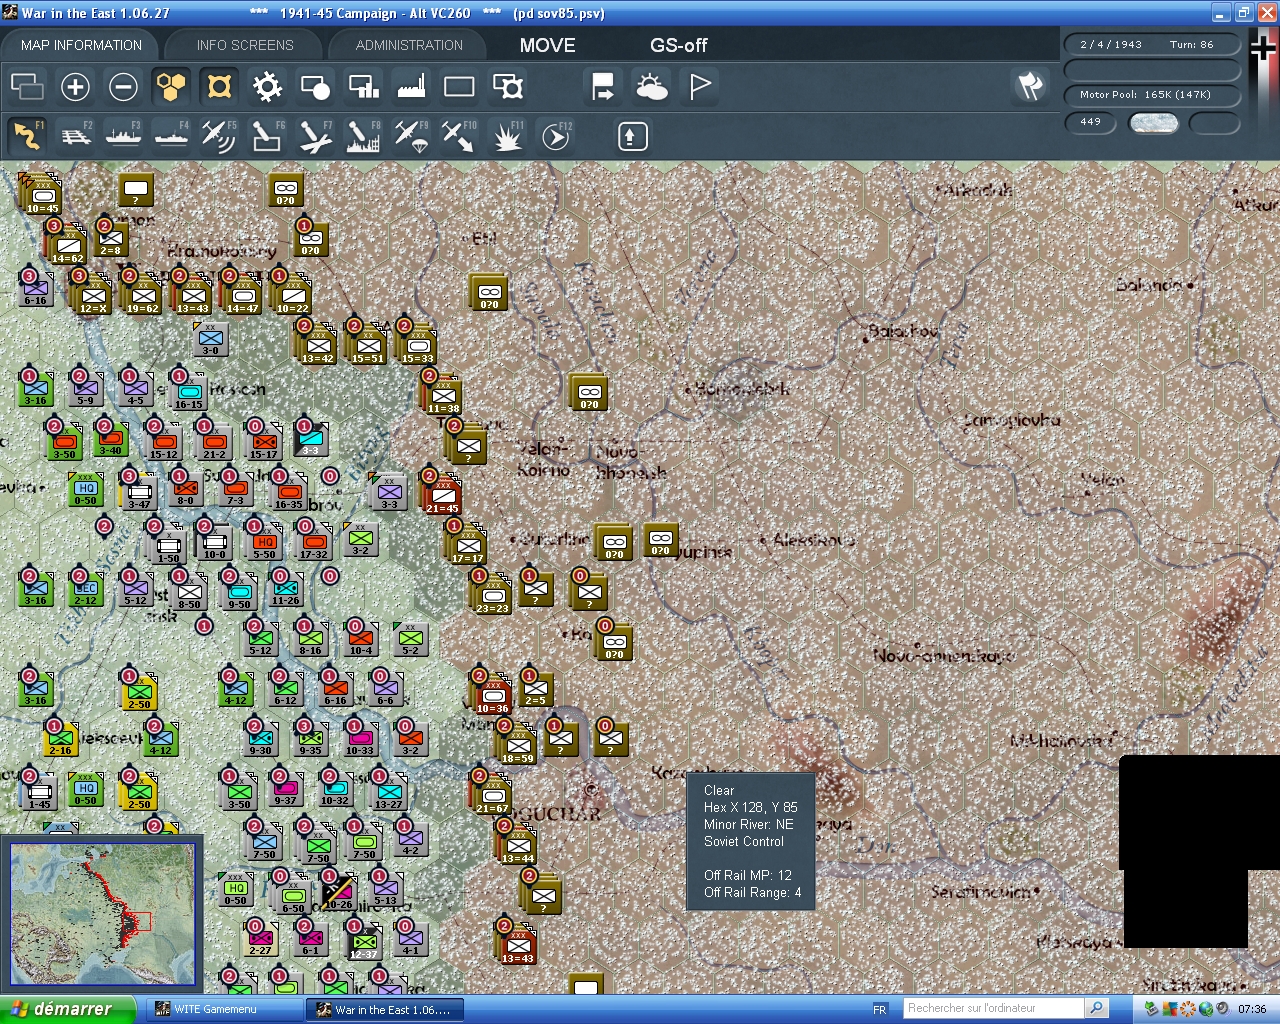Viewport: 1280px width, 1024px height.
Task: Focus the Rechercher sur l'ordinateur search box
Action: 993,1008
